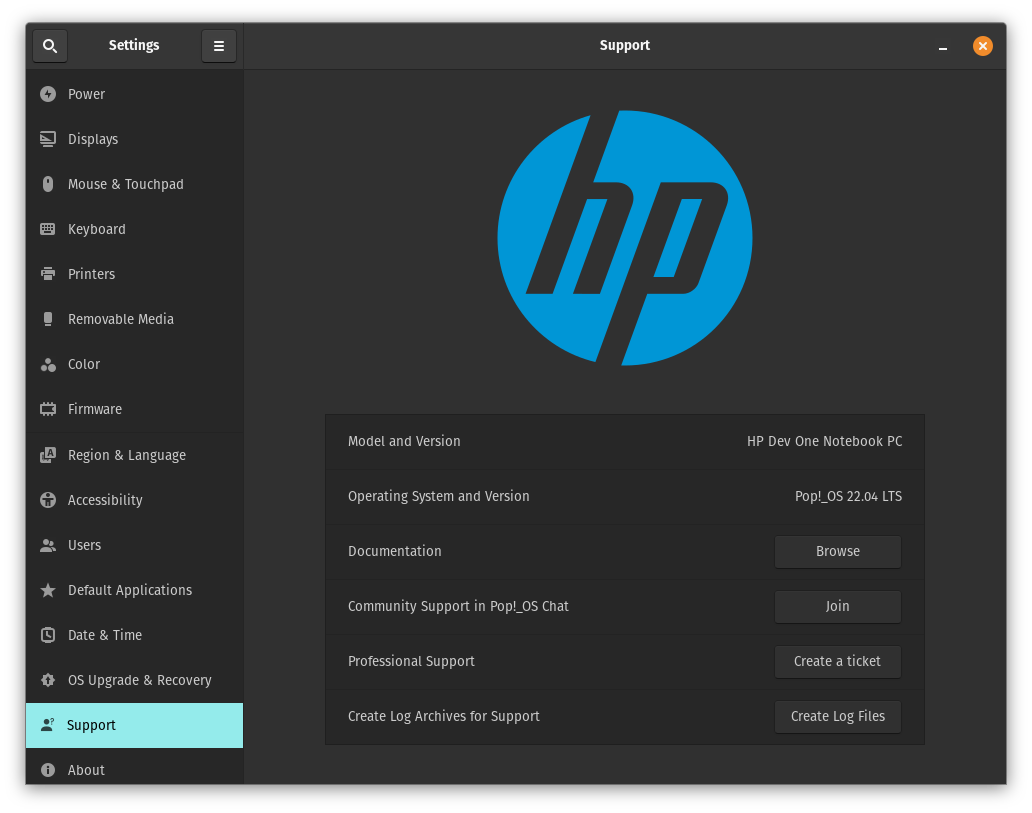Click the Accessibility person icon
The image size is (1032, 813).
point(48,500)
